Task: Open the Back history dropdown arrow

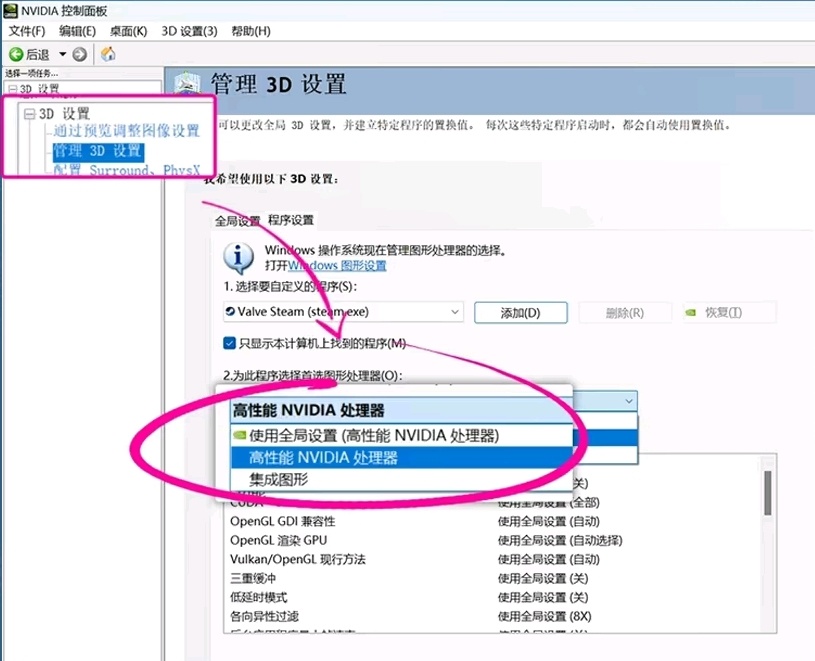Action: pos(62,54)
